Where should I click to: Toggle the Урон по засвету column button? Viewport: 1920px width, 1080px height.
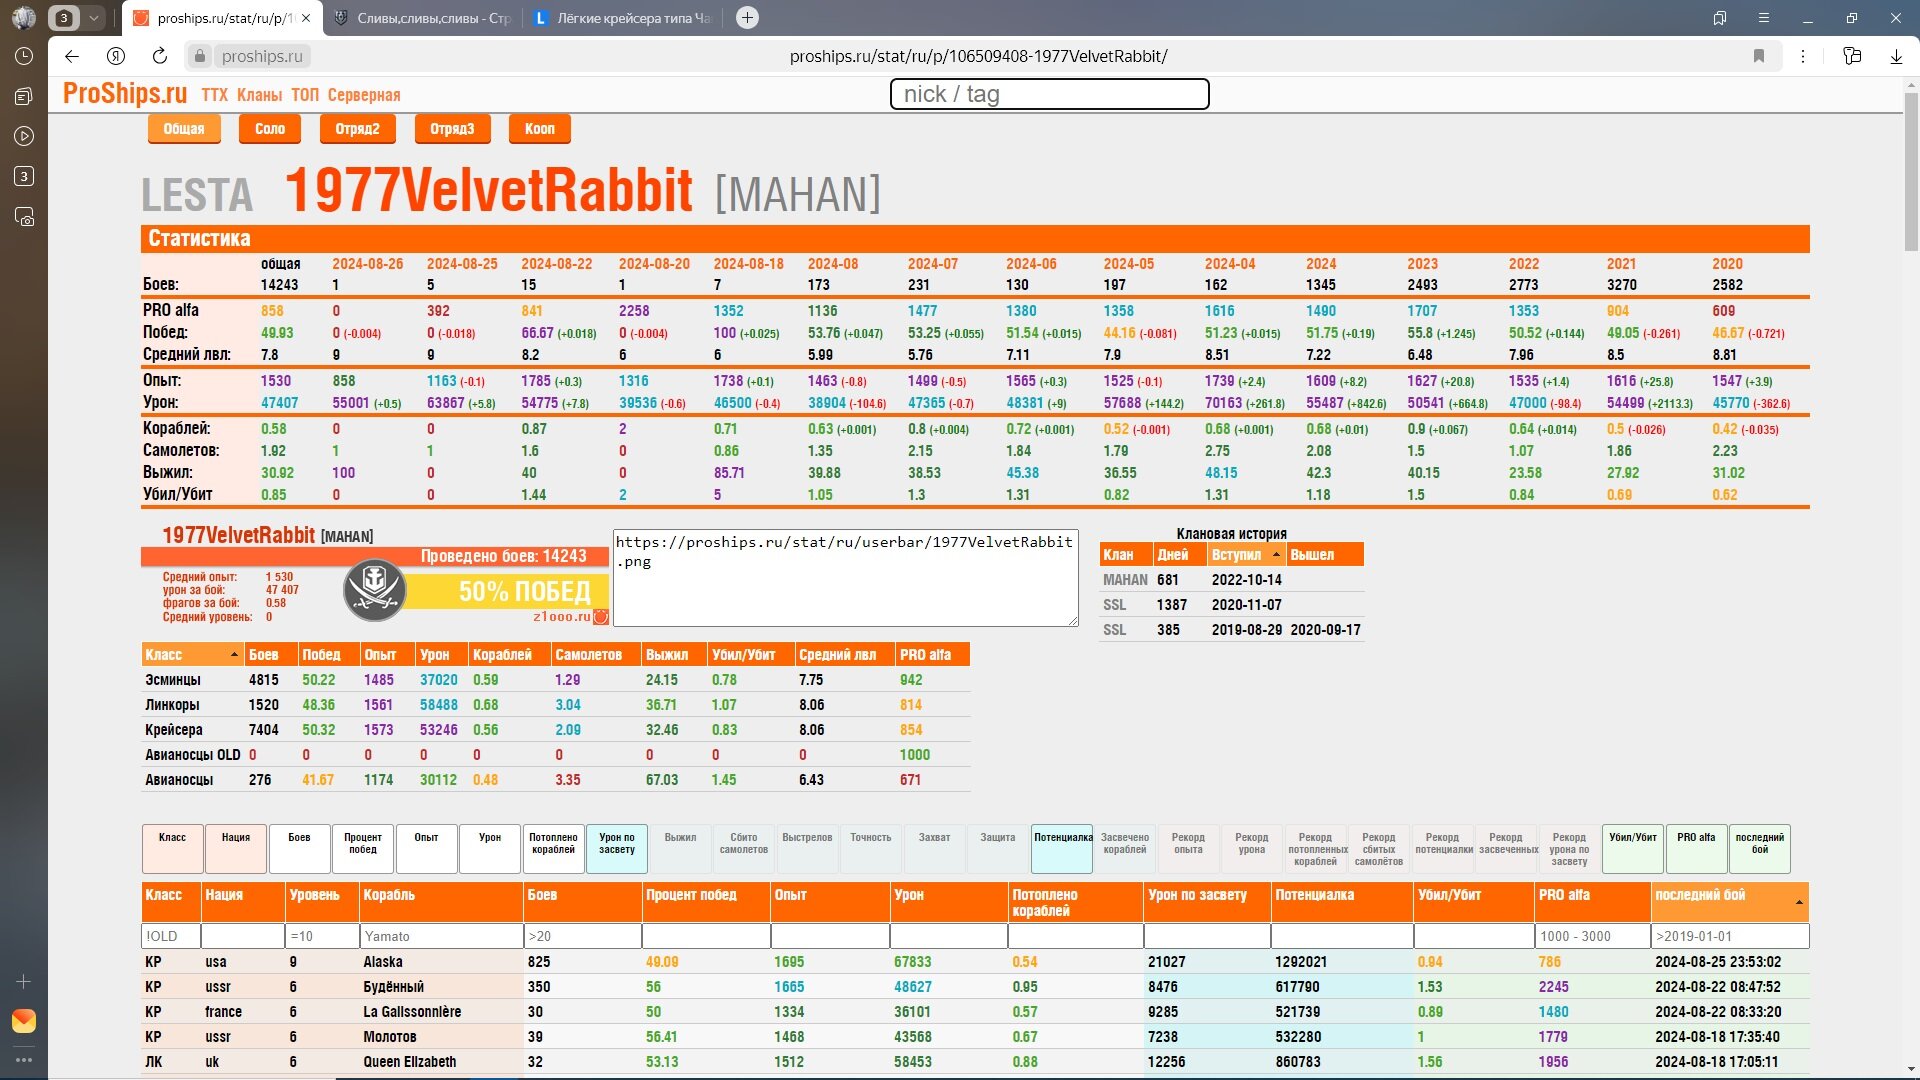616,848
